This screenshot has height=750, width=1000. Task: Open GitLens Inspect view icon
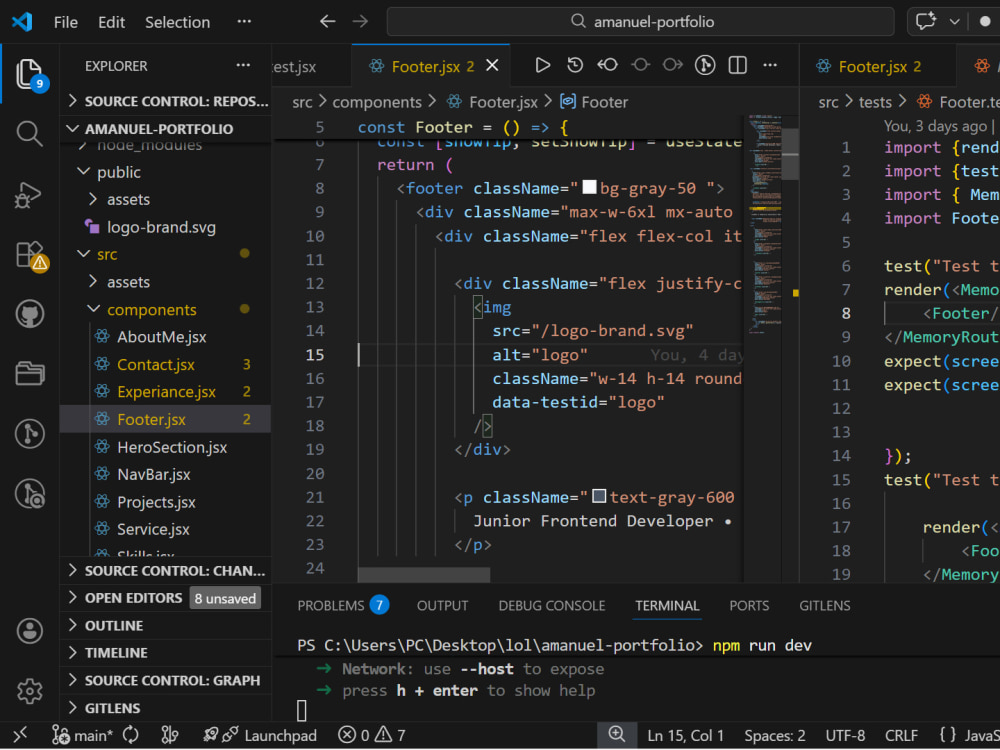pos(29,494)
